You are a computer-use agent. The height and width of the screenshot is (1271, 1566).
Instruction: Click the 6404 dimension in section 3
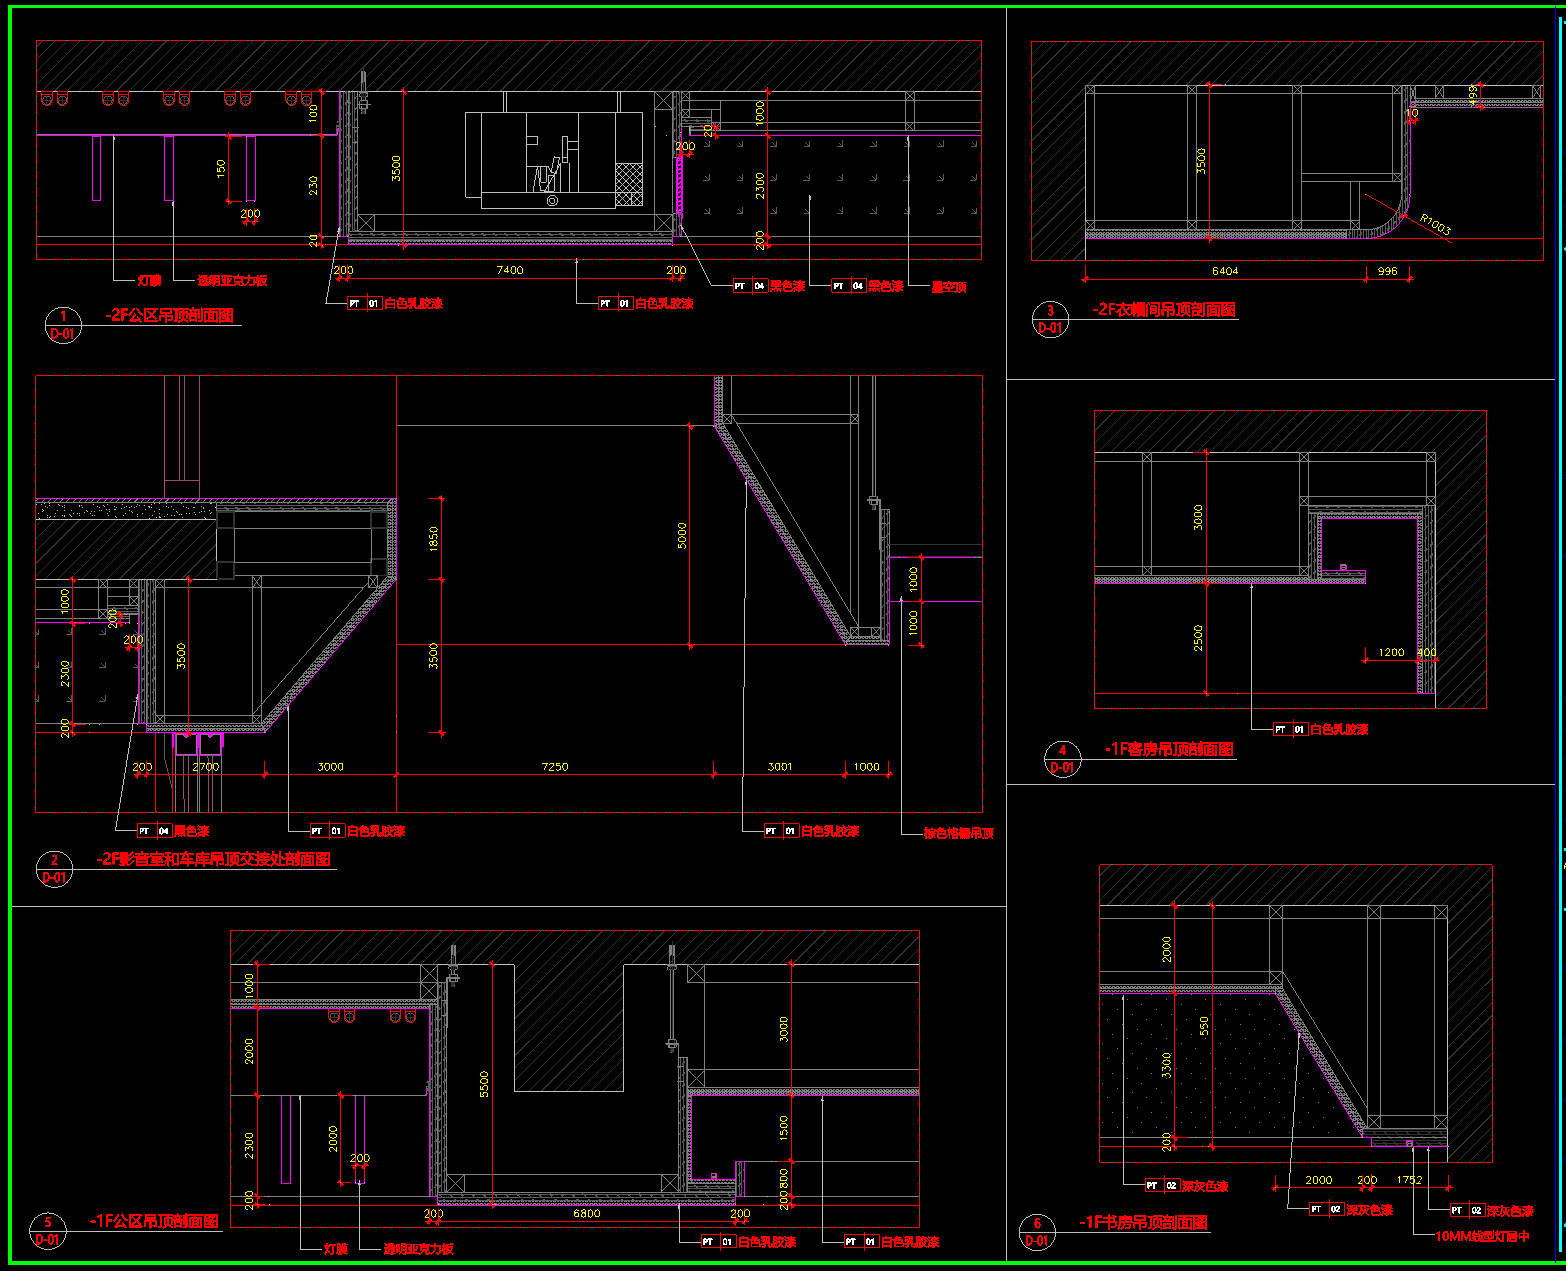pyautogui.click(x=1224, y=271)
